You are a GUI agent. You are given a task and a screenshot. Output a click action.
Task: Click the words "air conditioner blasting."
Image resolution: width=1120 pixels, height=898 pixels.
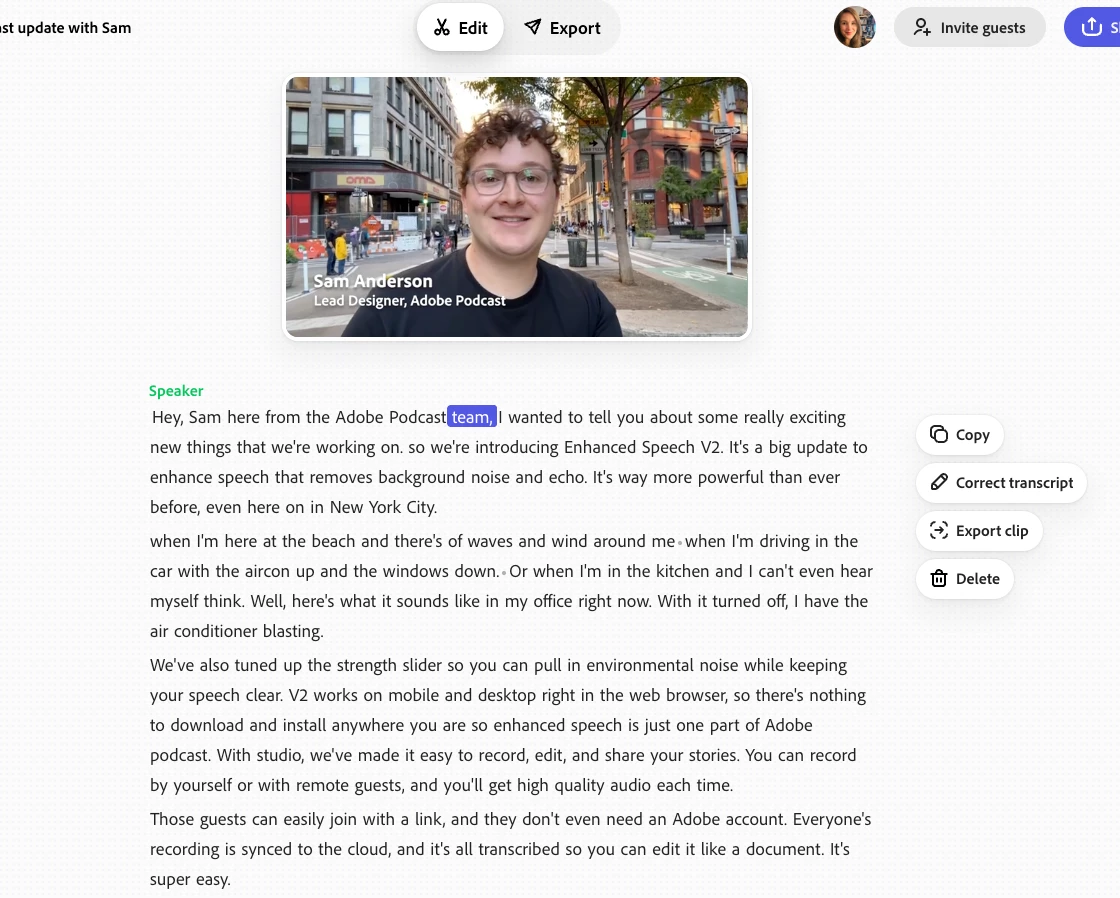(236, 632)
